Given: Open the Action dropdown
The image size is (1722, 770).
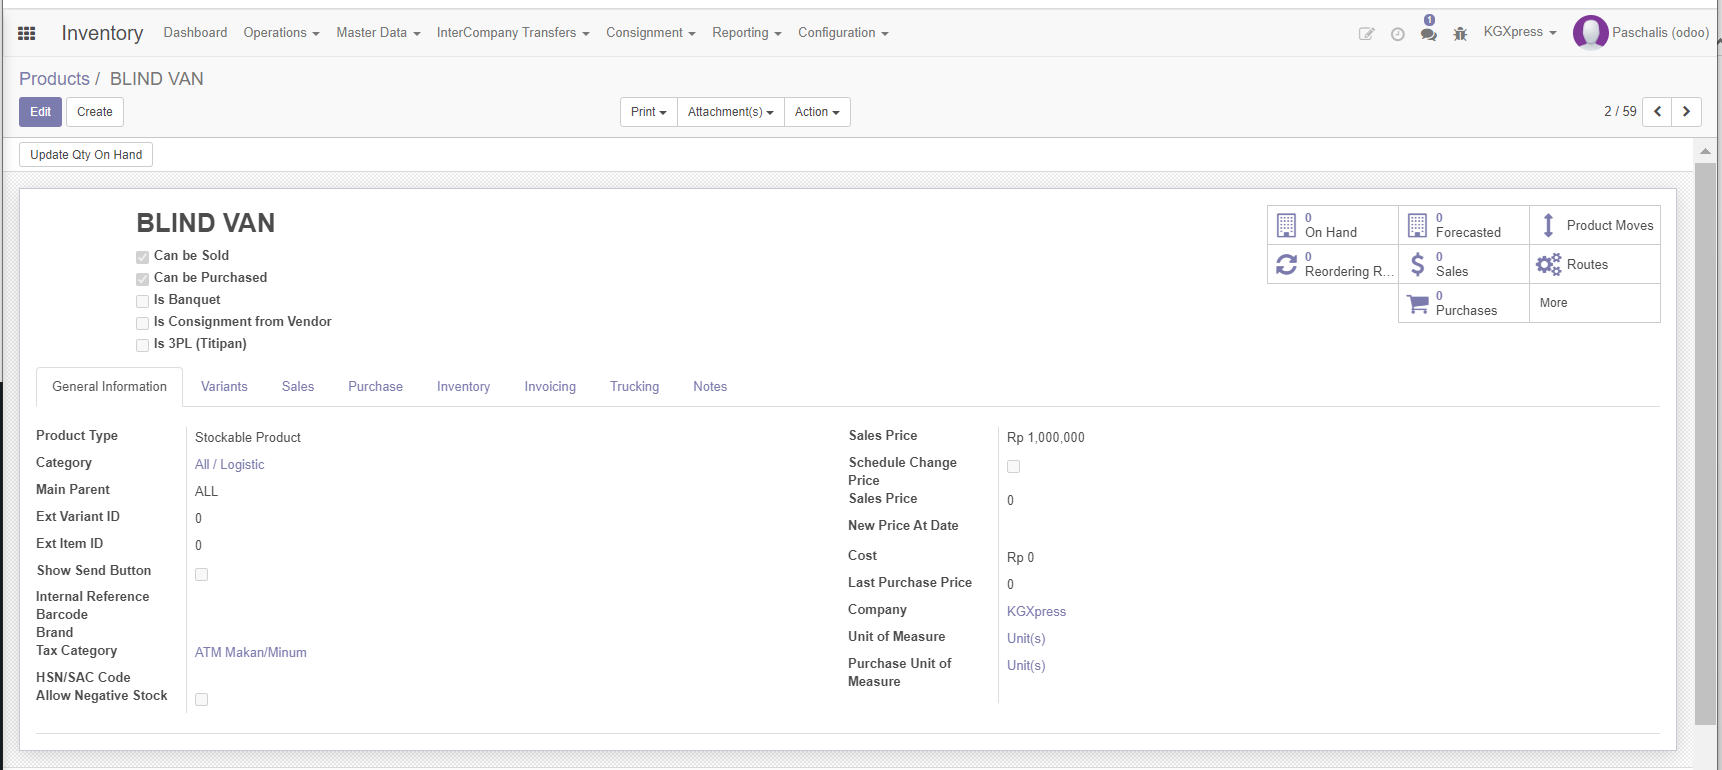Looking at the screenshot, I should pyautogui.click(x=817, y=112).
